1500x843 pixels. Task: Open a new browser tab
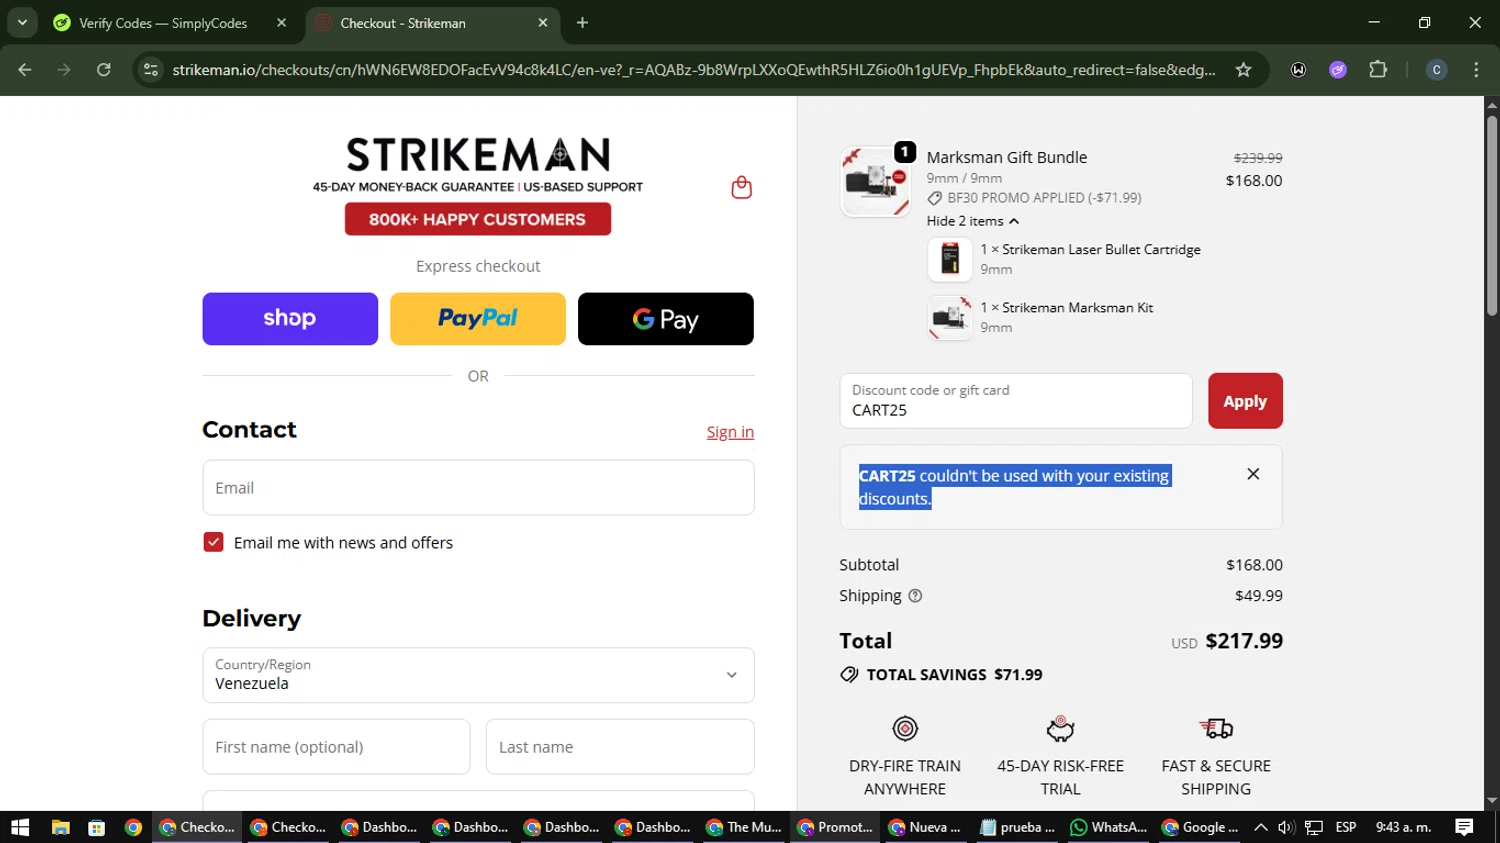click(x=582, y=23)
